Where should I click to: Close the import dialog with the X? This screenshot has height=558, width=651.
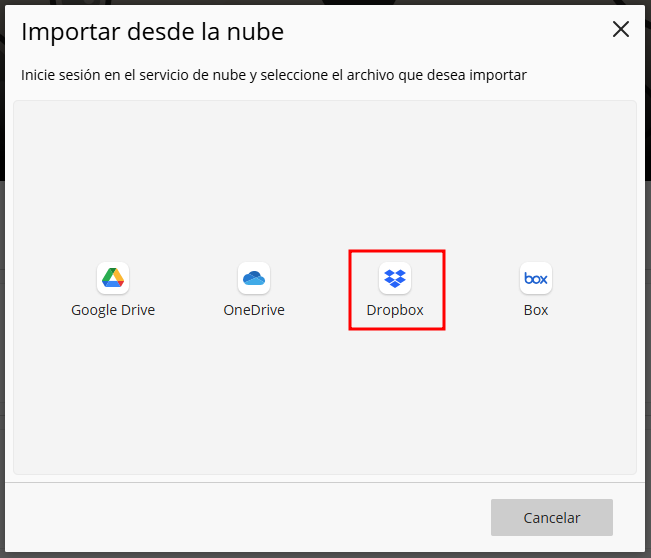pos(621,29)
